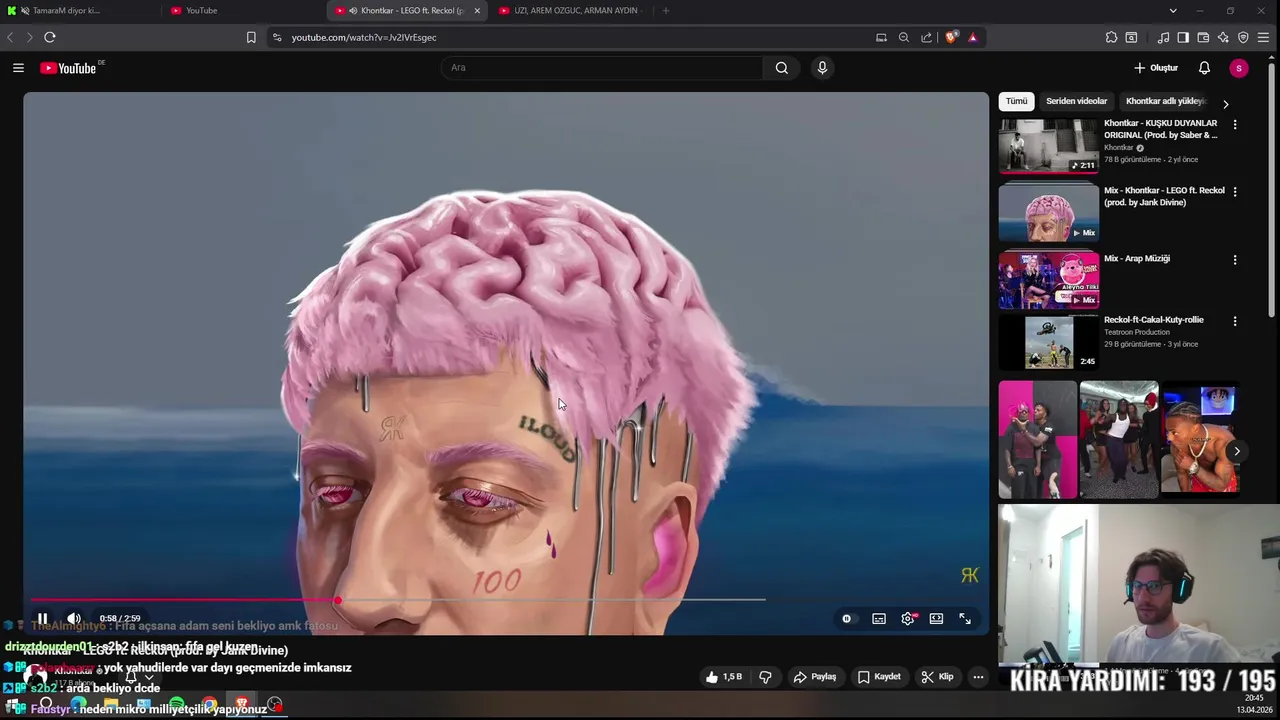The height and width of the screenshot is (720, 1280).
Task: Bookmark this page
Action: click(x=251, y=37)
